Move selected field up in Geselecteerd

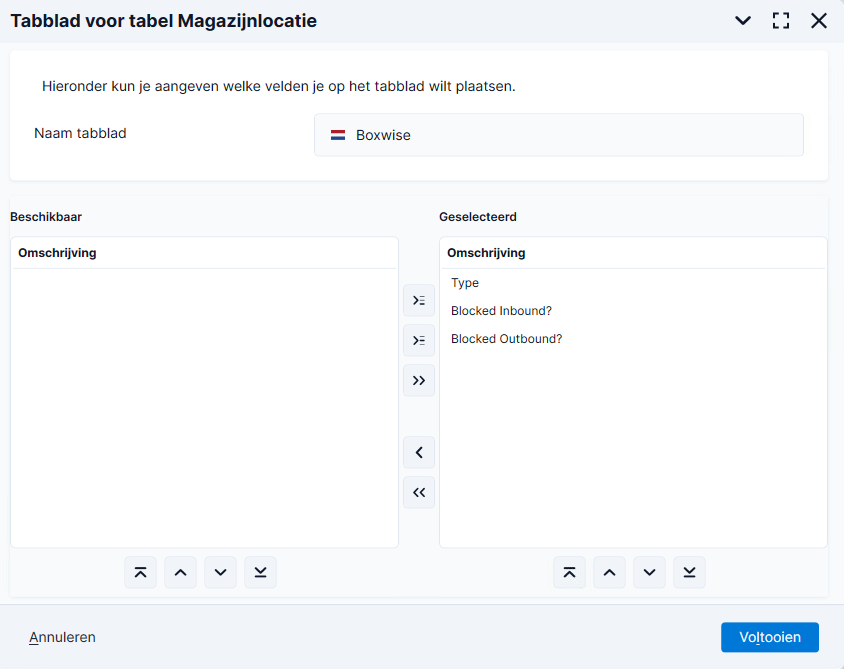pos(609,572)
